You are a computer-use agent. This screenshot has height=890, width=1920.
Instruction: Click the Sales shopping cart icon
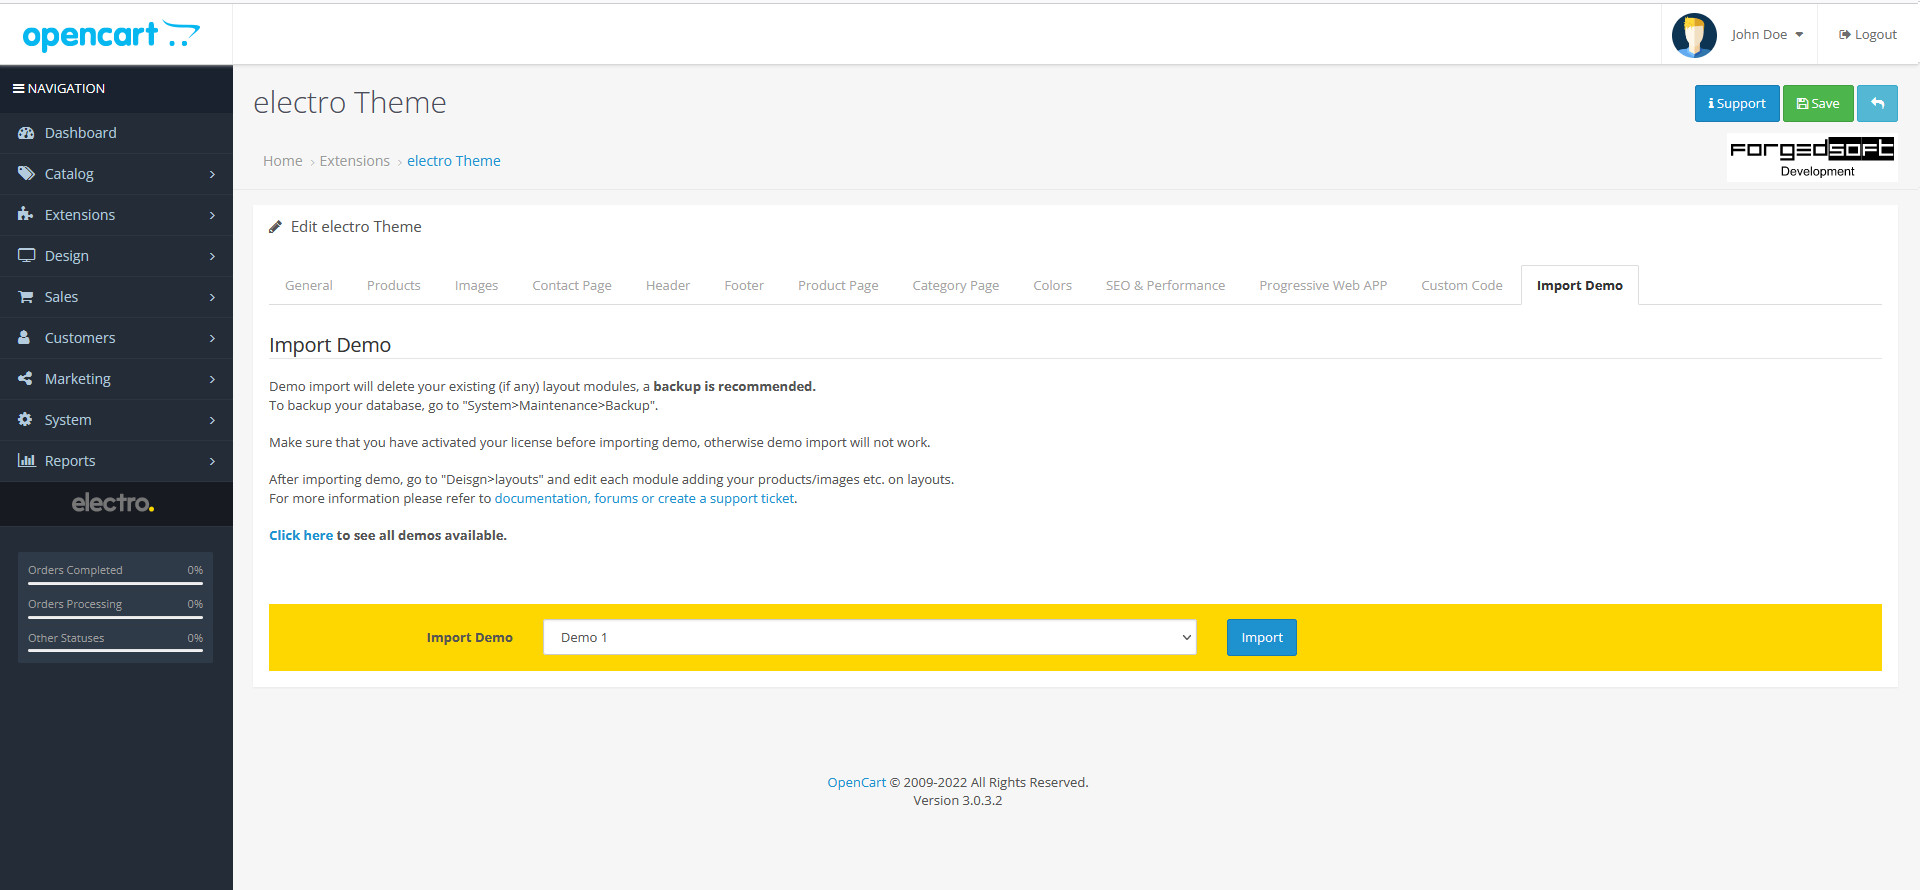click(26, 297)
